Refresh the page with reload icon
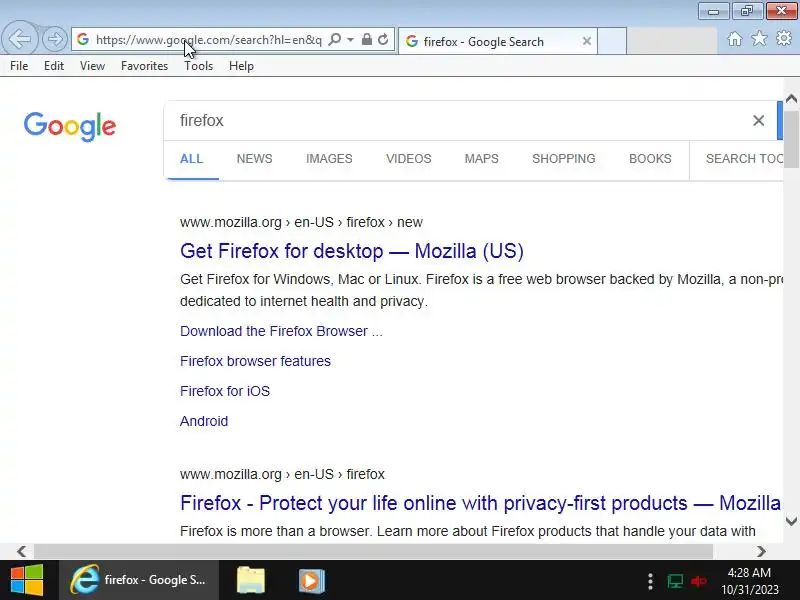The width and height of the screenshot is (800, 600). pos(383,39)
